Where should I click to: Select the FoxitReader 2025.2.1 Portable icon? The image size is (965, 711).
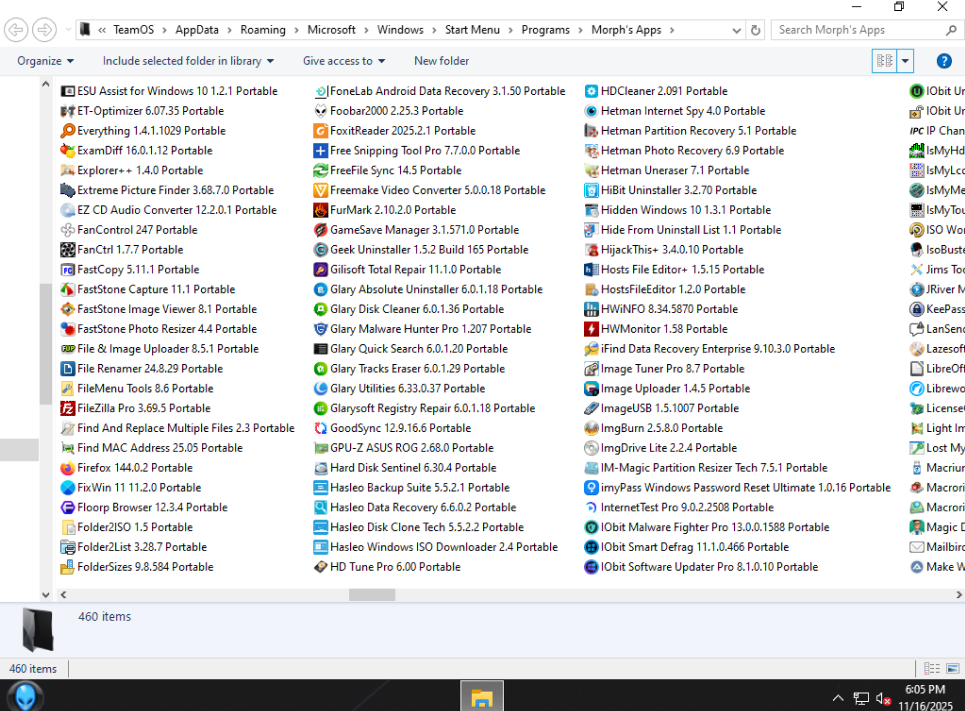pyautogui.click(x=321, y=131)
